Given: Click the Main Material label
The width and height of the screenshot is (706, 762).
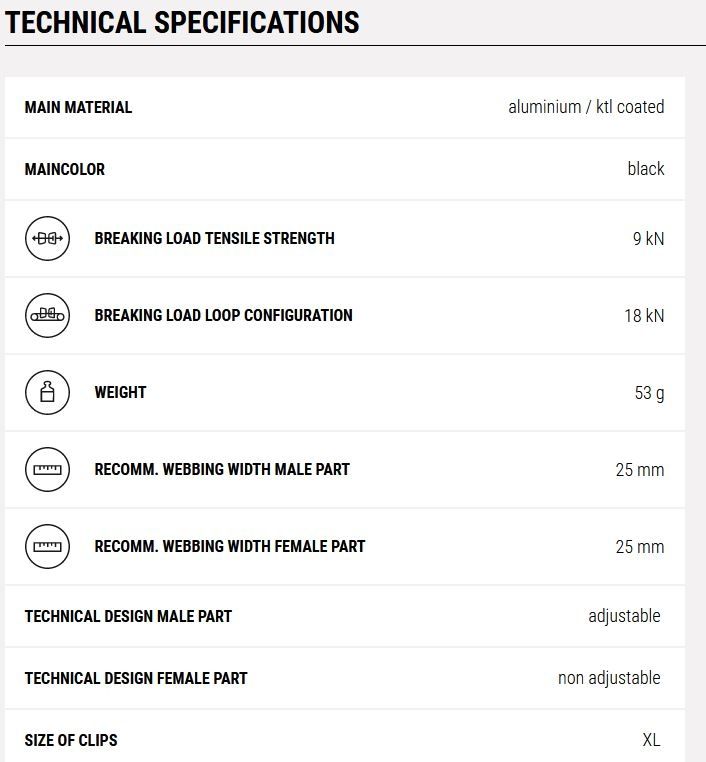Looking at the screenshot, I should 78,108.
